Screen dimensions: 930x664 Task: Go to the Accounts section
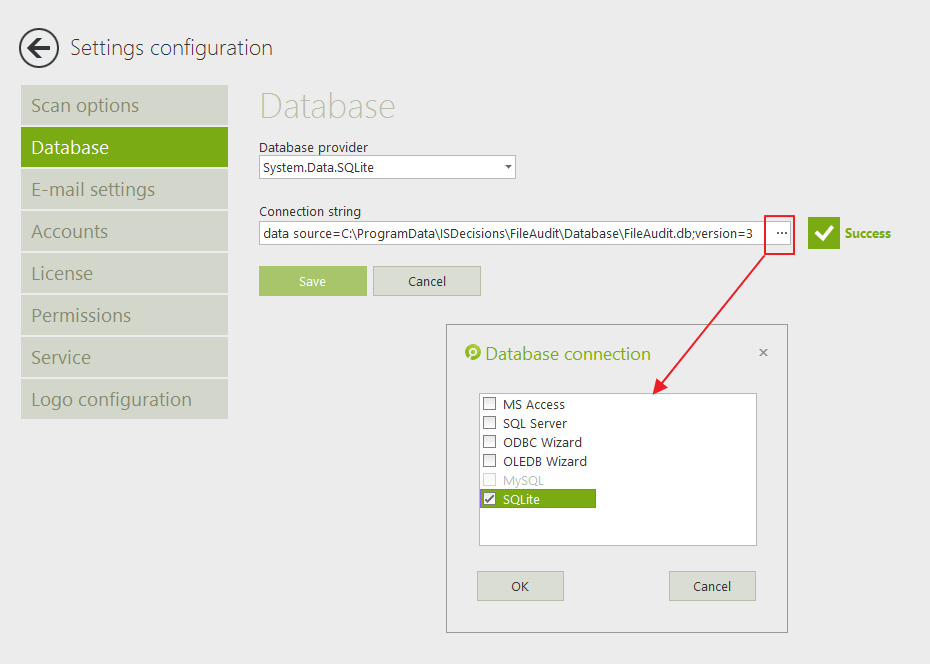coord(124,231)
